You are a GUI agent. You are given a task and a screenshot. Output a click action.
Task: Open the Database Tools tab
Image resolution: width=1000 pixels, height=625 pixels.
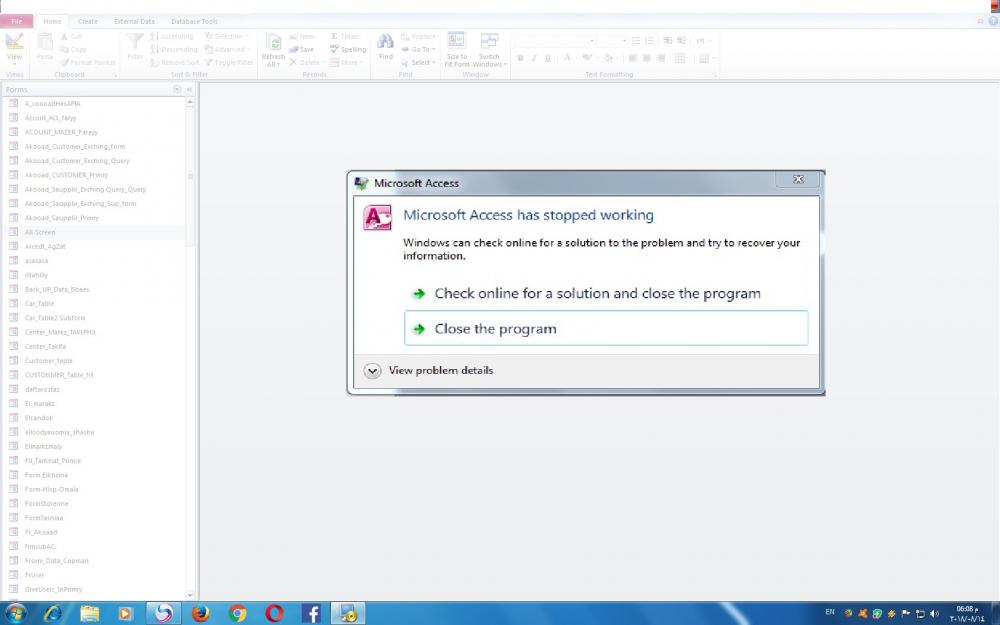(x=195, y=21)
